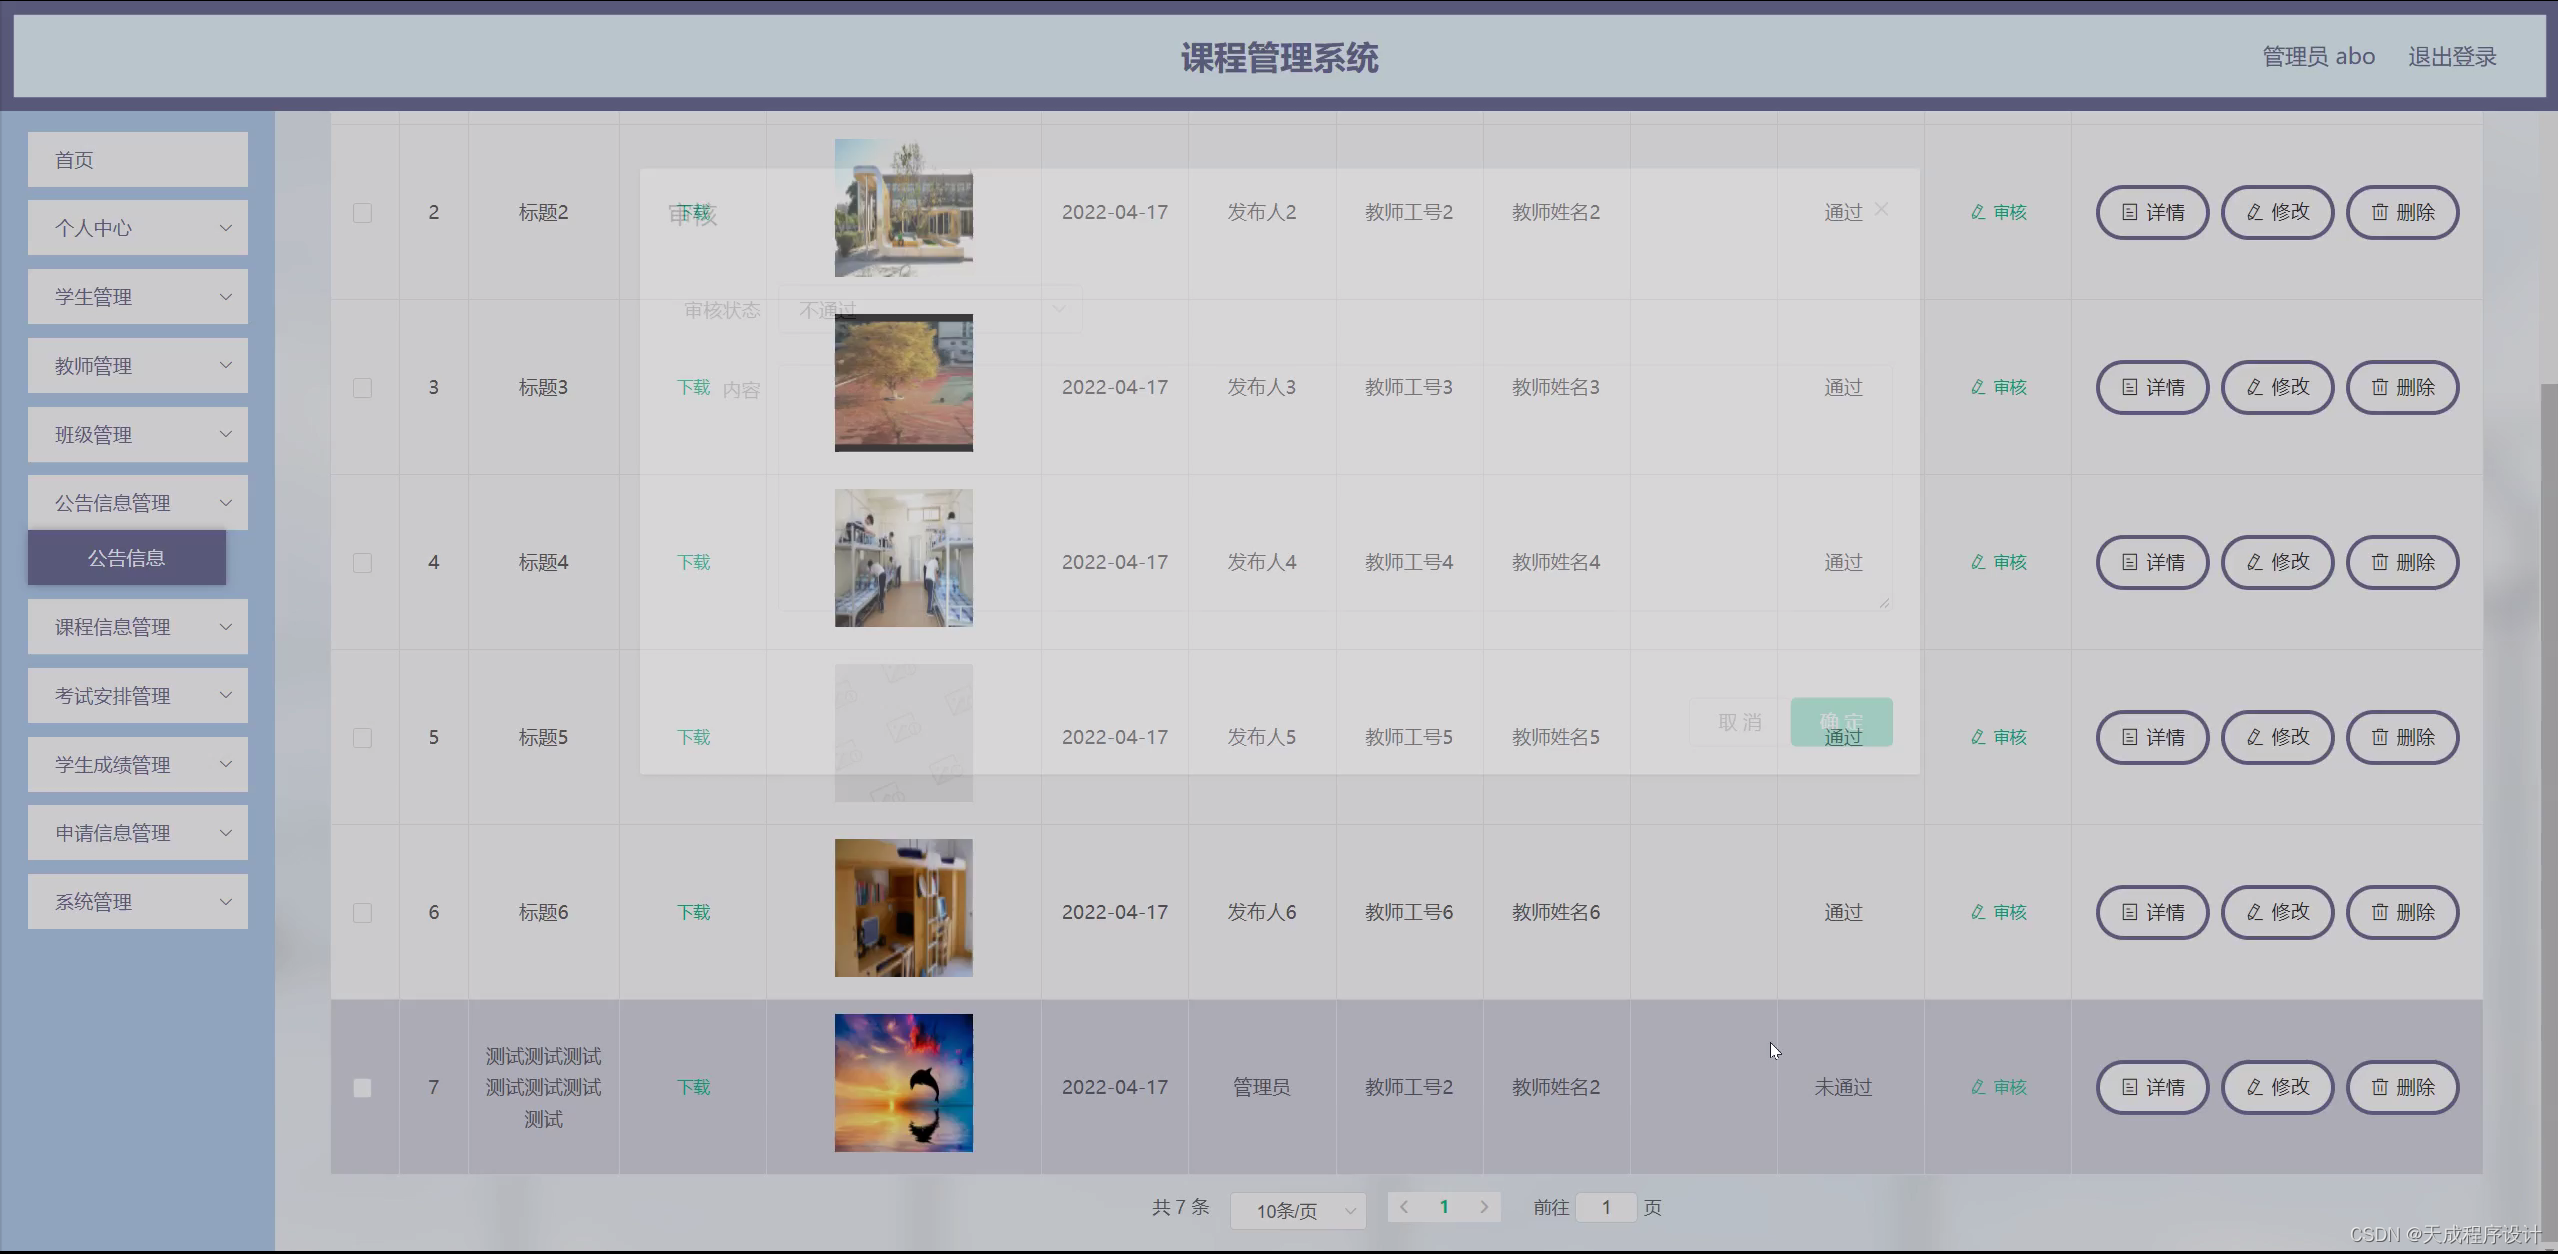The image size is (2558, 1254).
Task: Check the checkbox for row 2
Action: click(x=363, y=213)
